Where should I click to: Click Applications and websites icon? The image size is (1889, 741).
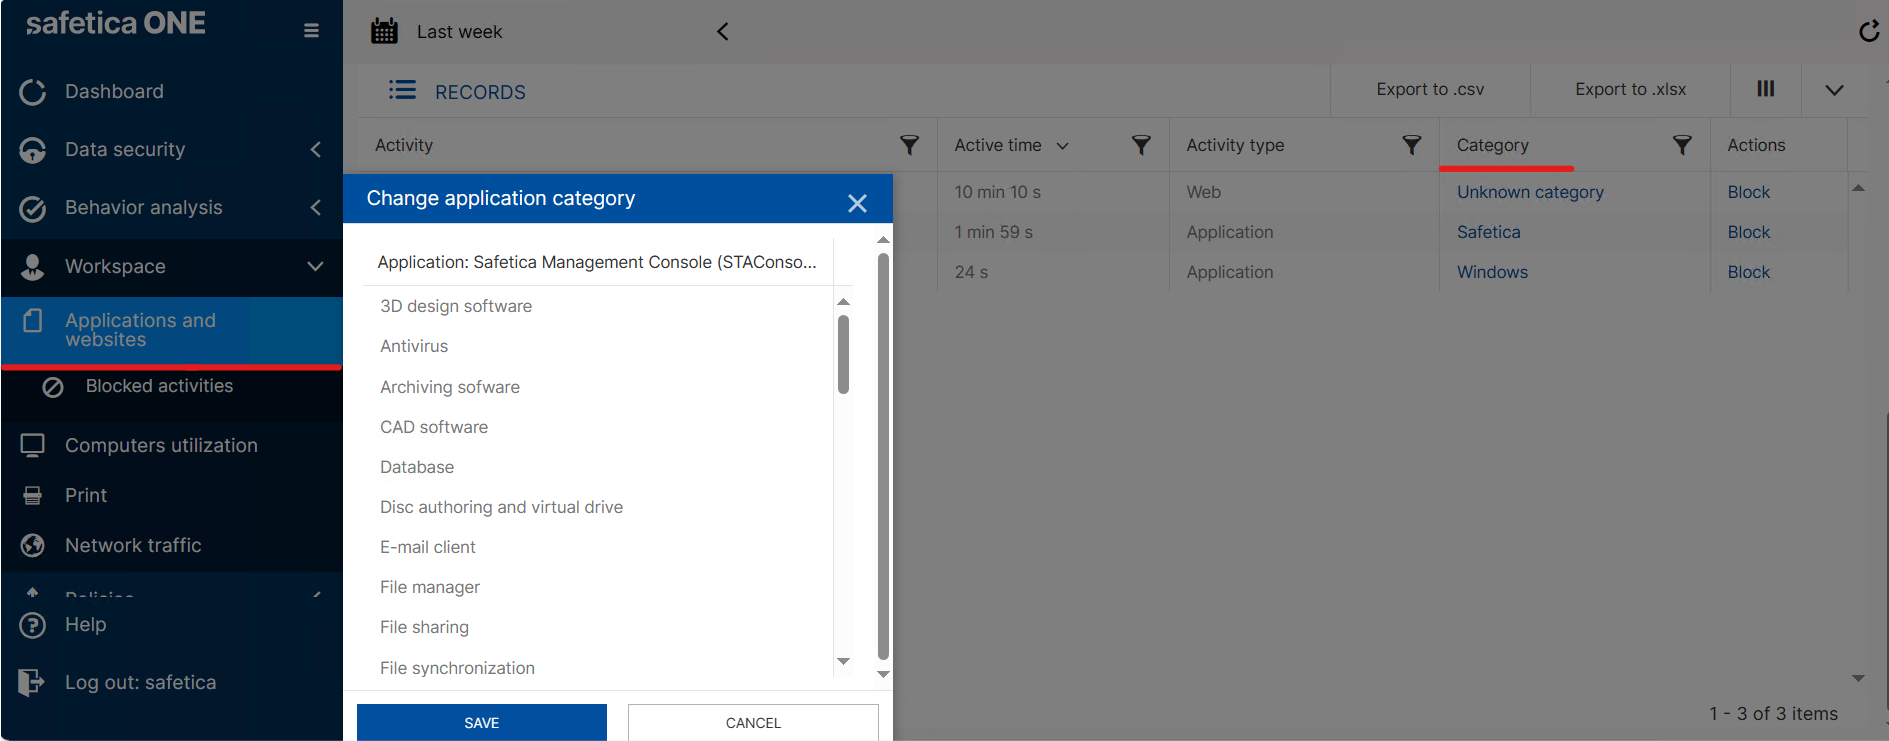(x=32, y=321)
